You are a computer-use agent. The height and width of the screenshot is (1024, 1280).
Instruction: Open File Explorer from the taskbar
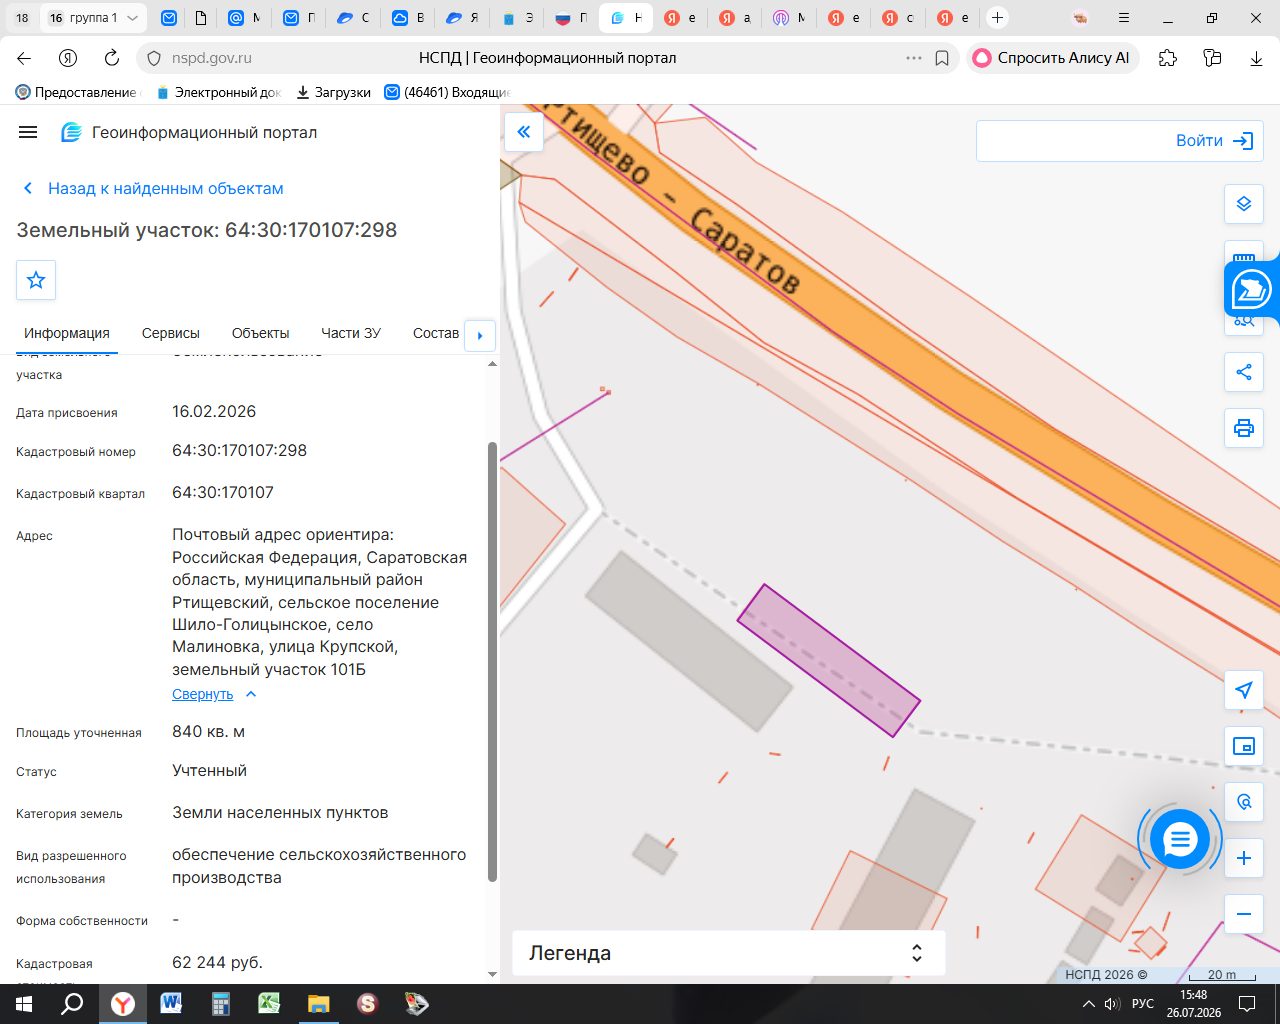[318, 1003]
